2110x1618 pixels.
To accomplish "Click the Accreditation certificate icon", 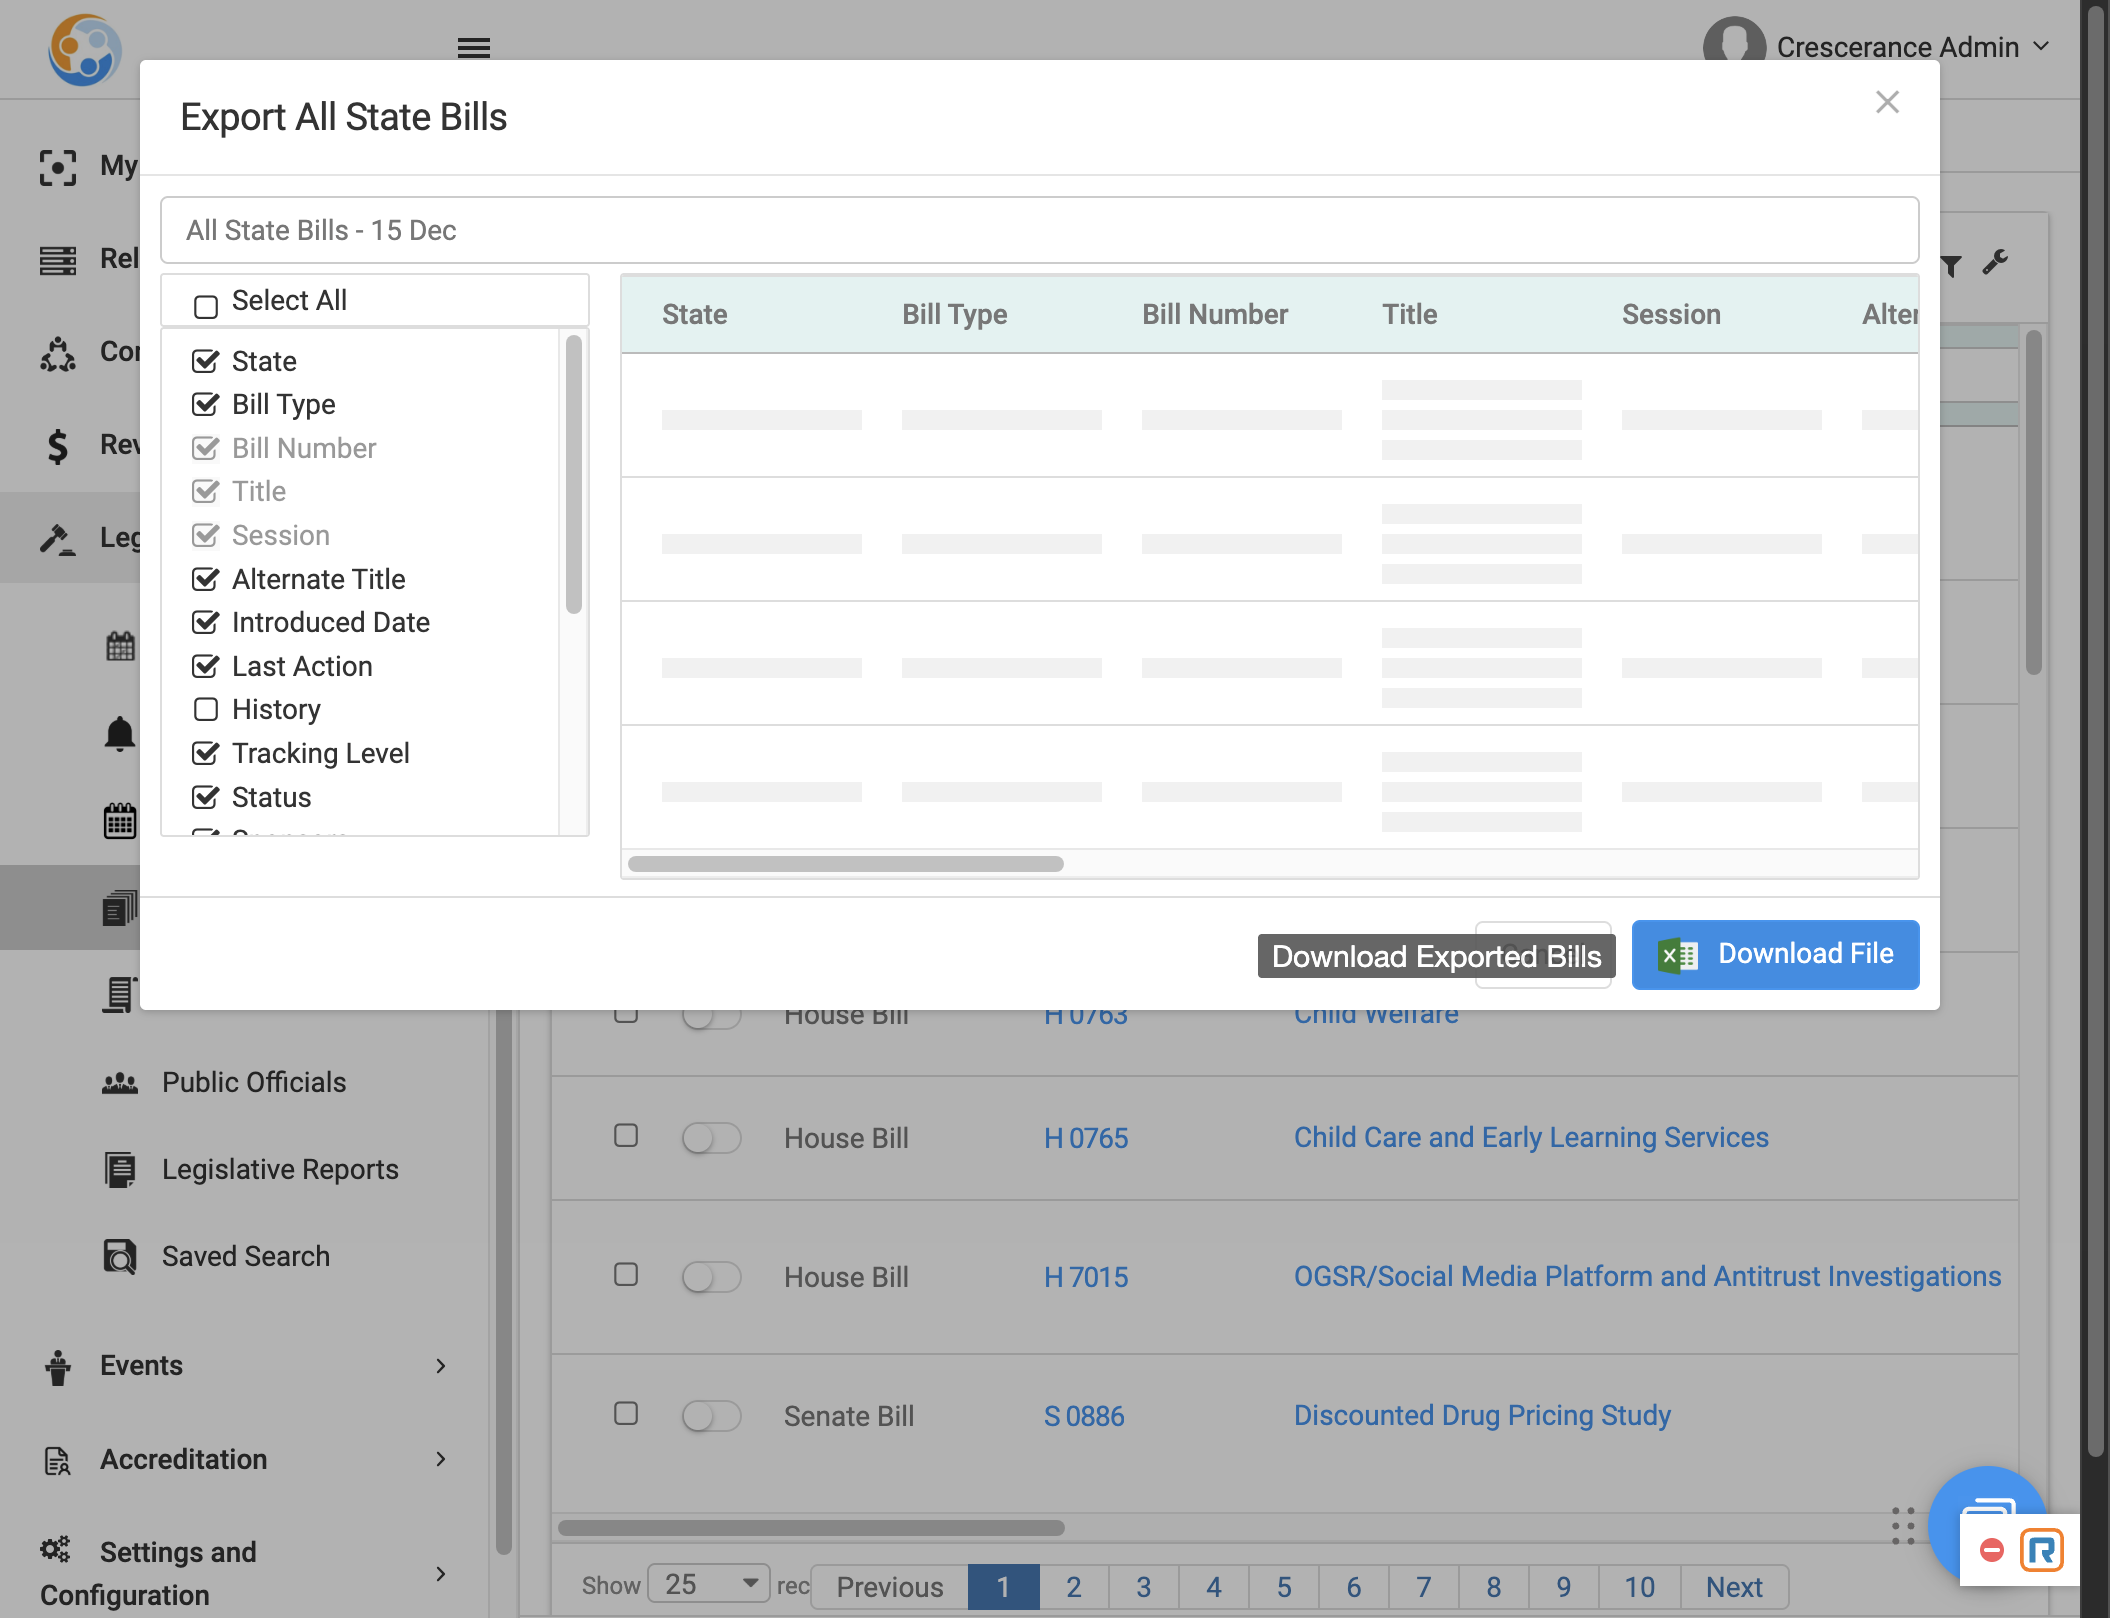I will (x=58, y=1460).
